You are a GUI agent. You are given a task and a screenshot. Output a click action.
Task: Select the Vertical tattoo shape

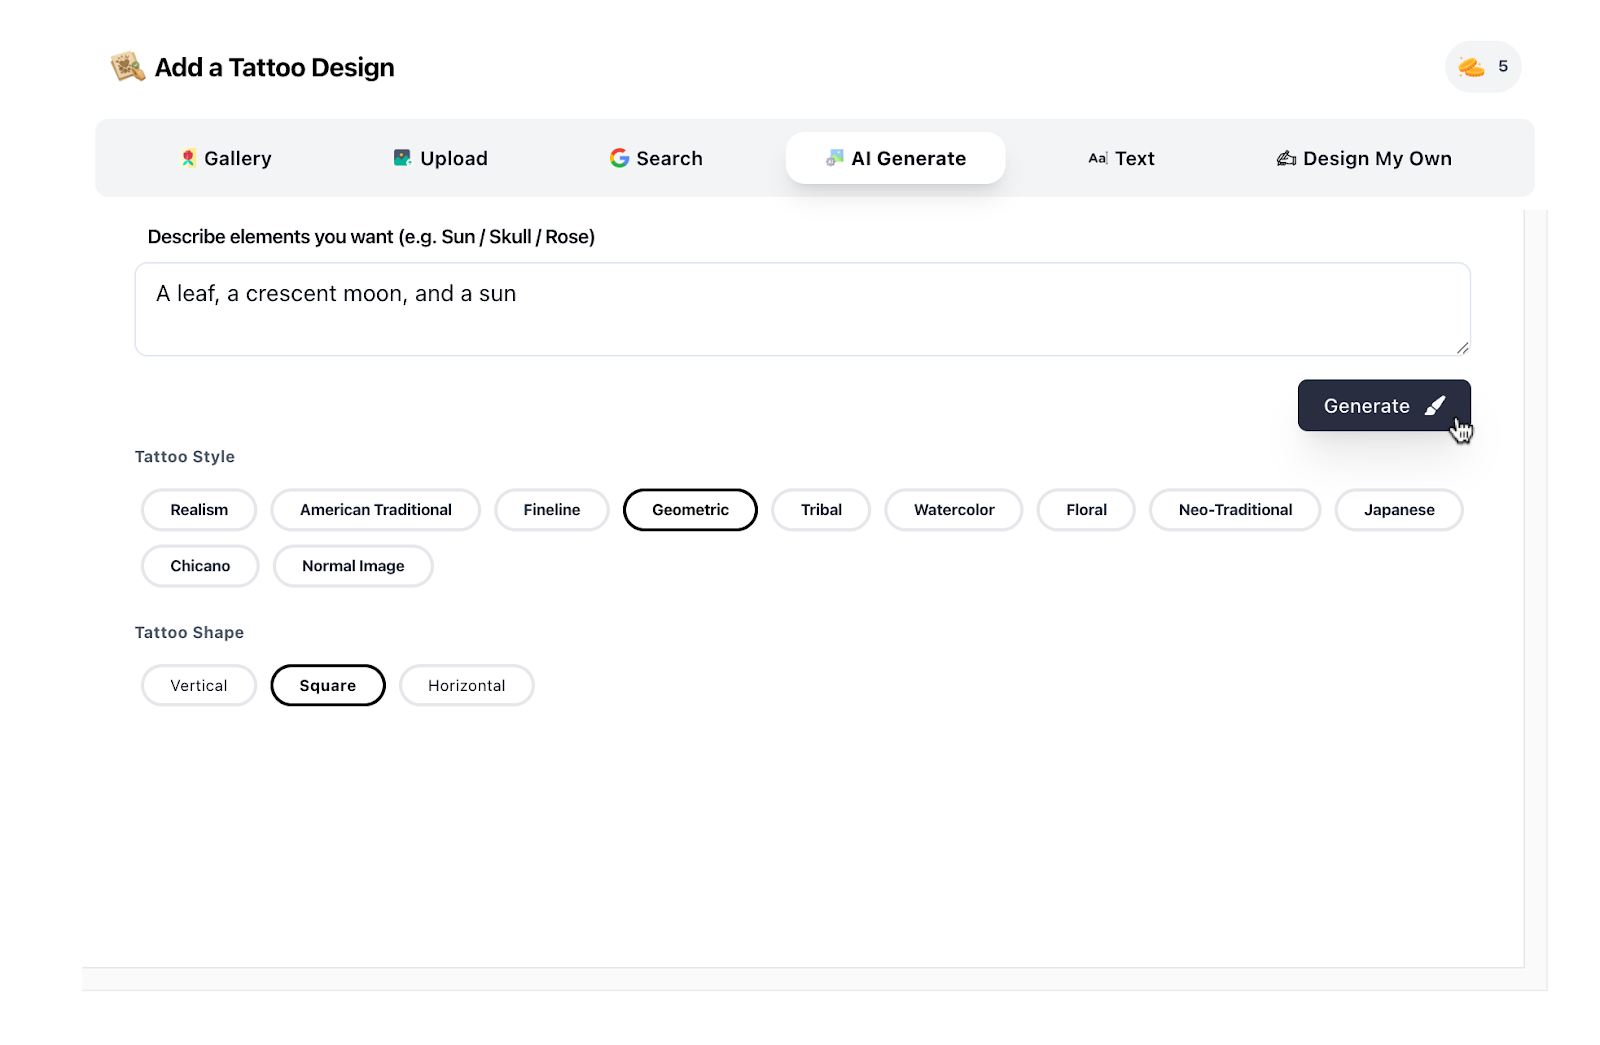click(x=198, y=685)
